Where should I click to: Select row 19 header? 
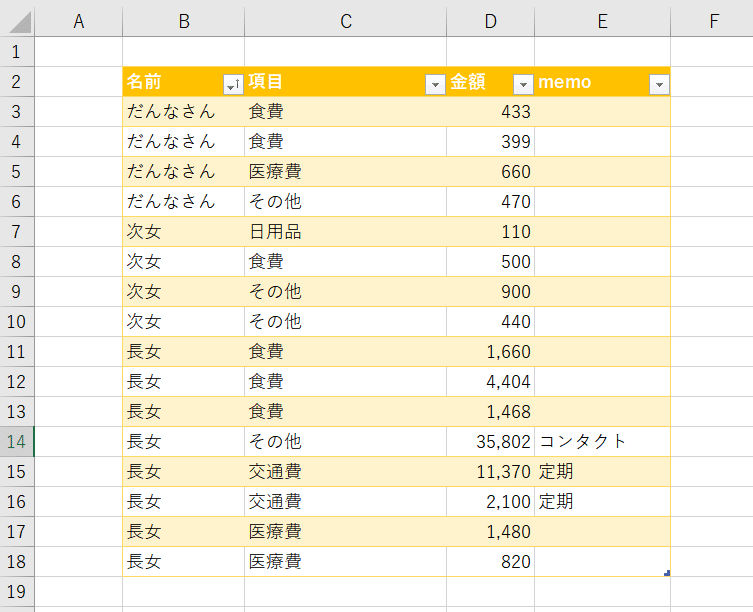click(17, 591)
